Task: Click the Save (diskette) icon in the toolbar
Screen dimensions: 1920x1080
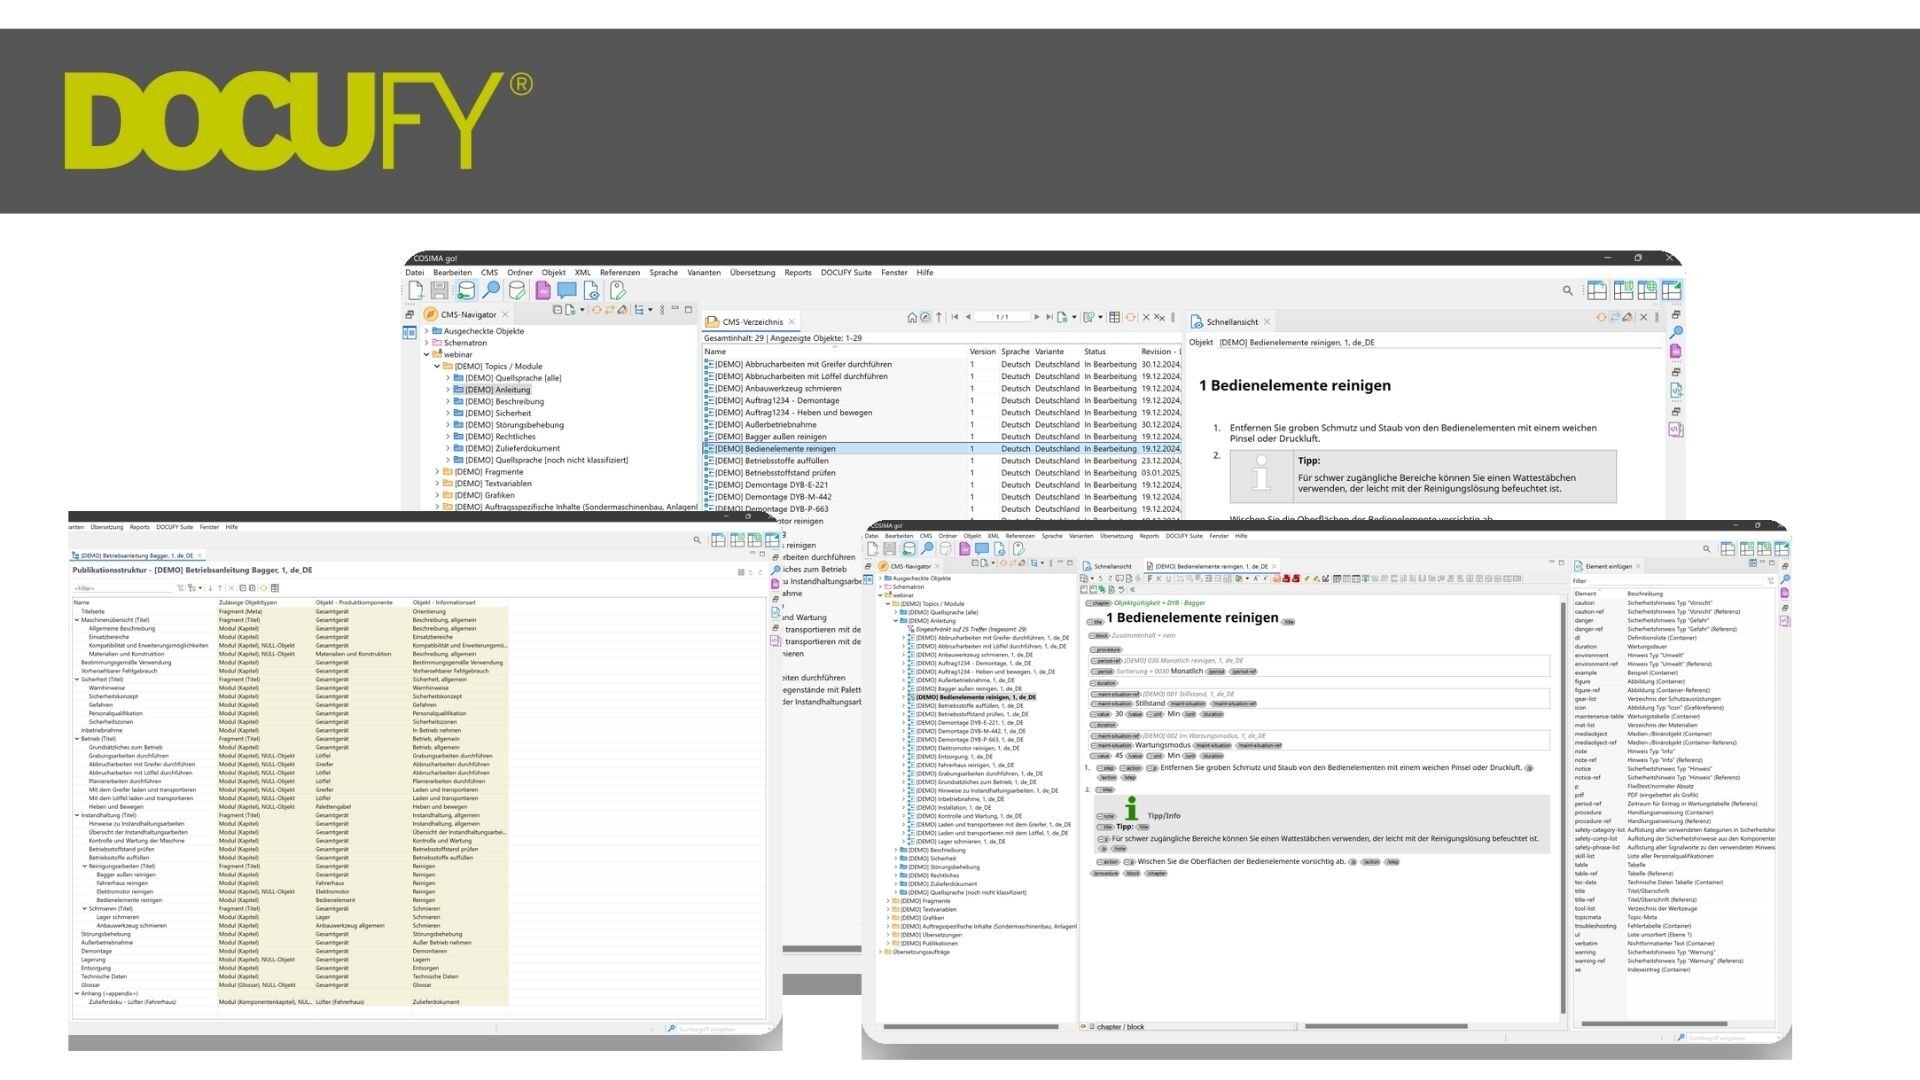Action: pyautogui.click(x=438, y=289)
